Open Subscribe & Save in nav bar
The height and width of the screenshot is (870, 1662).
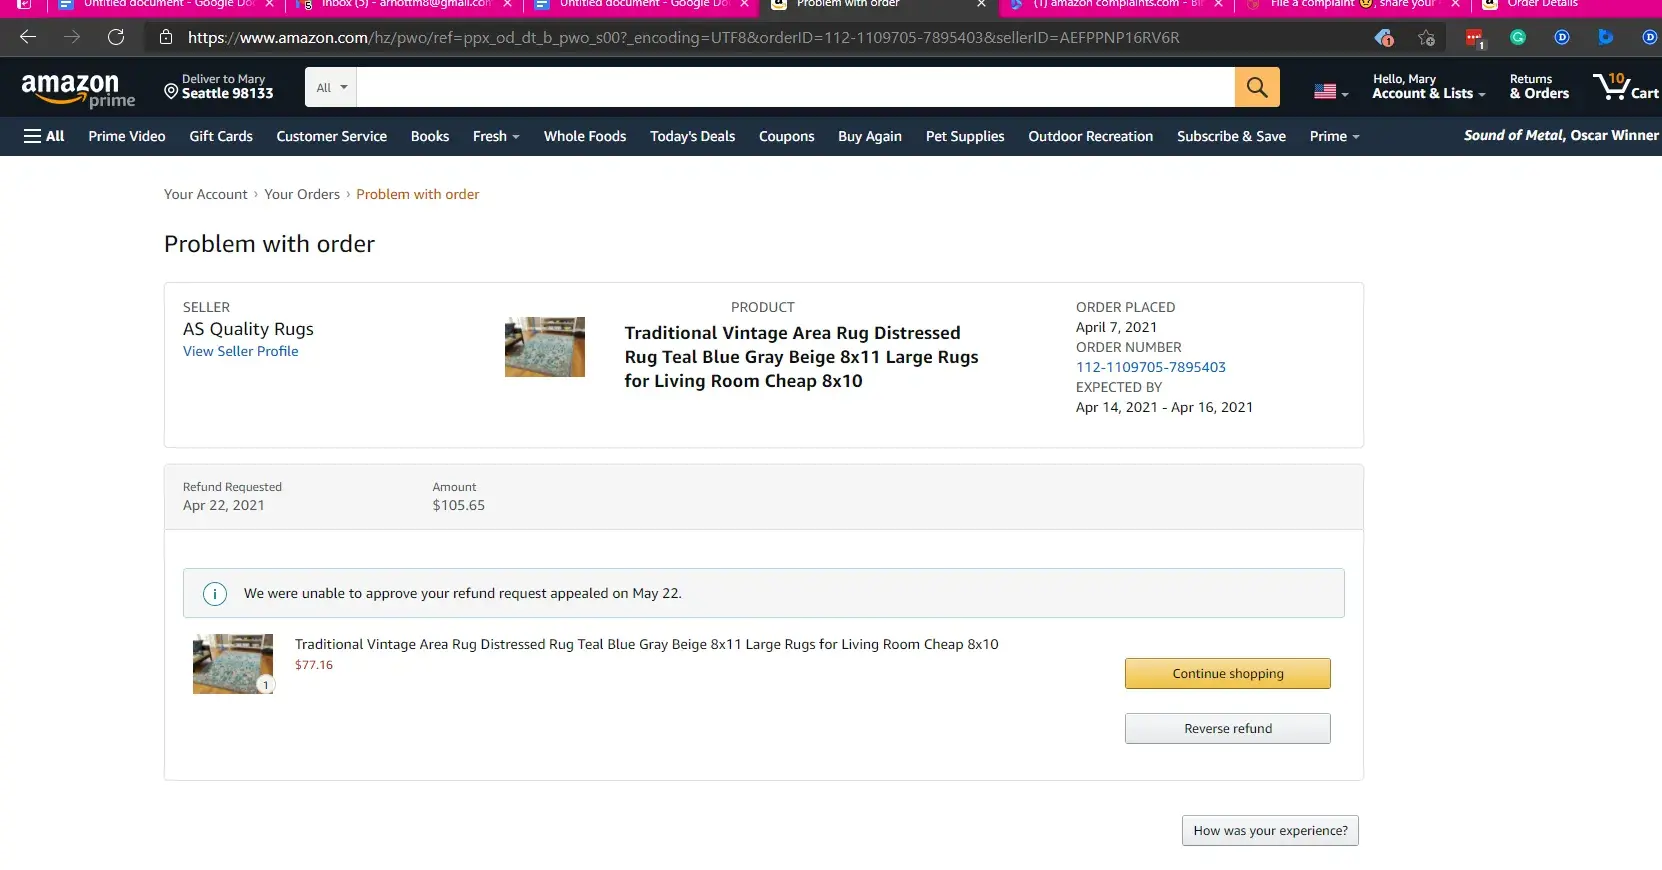(1231, 136)
